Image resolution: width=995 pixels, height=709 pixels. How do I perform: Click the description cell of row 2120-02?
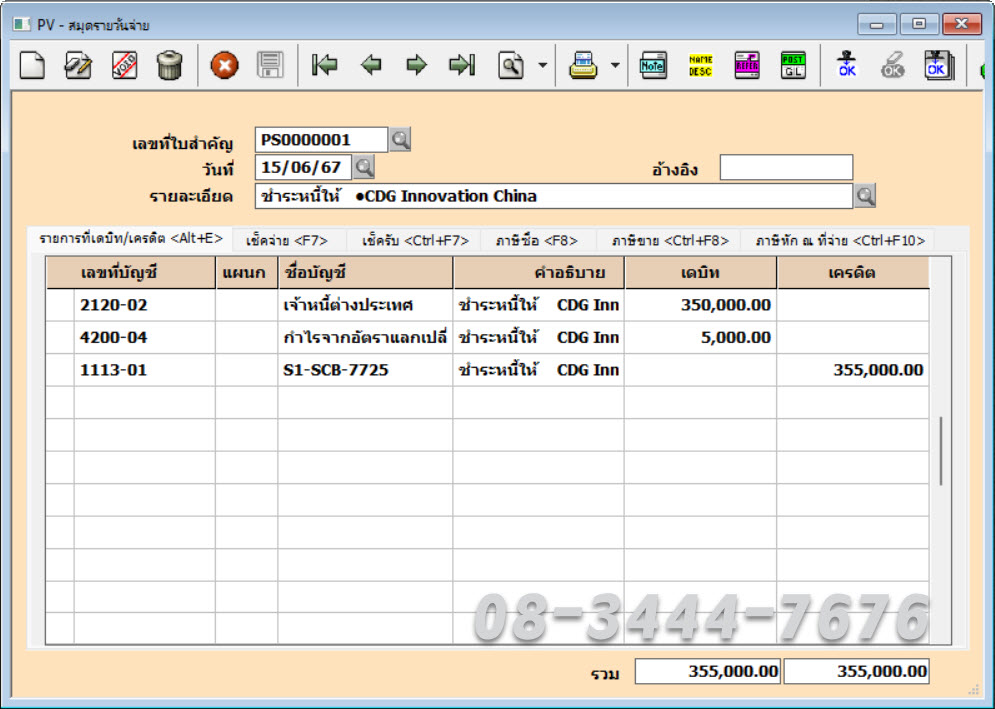tap(539, 305)
